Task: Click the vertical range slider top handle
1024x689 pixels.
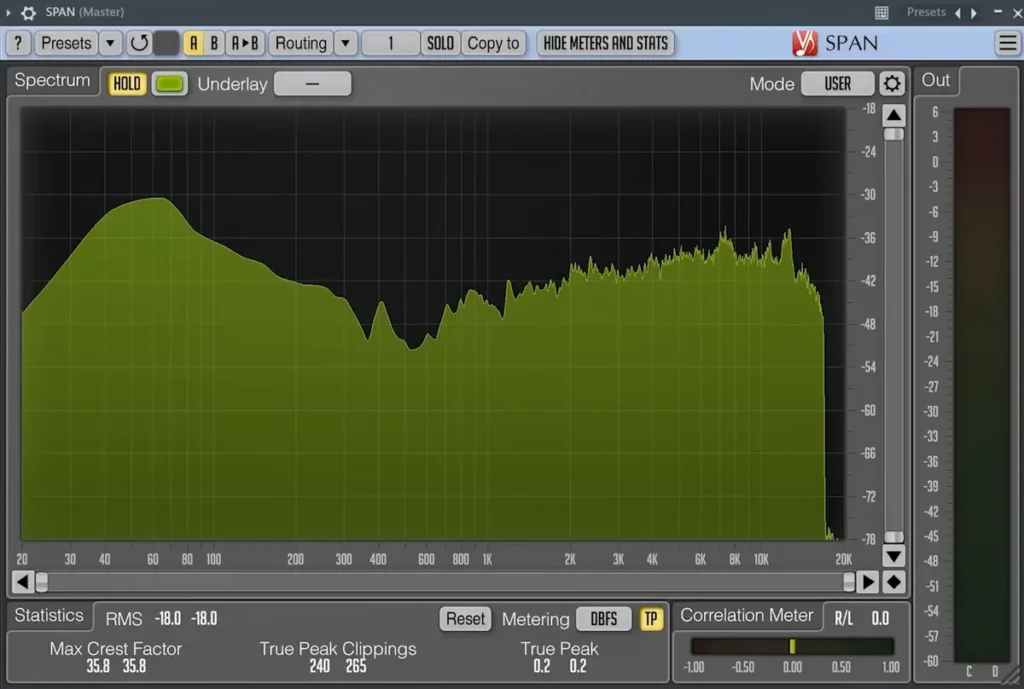Action: (x=894, y=135)
